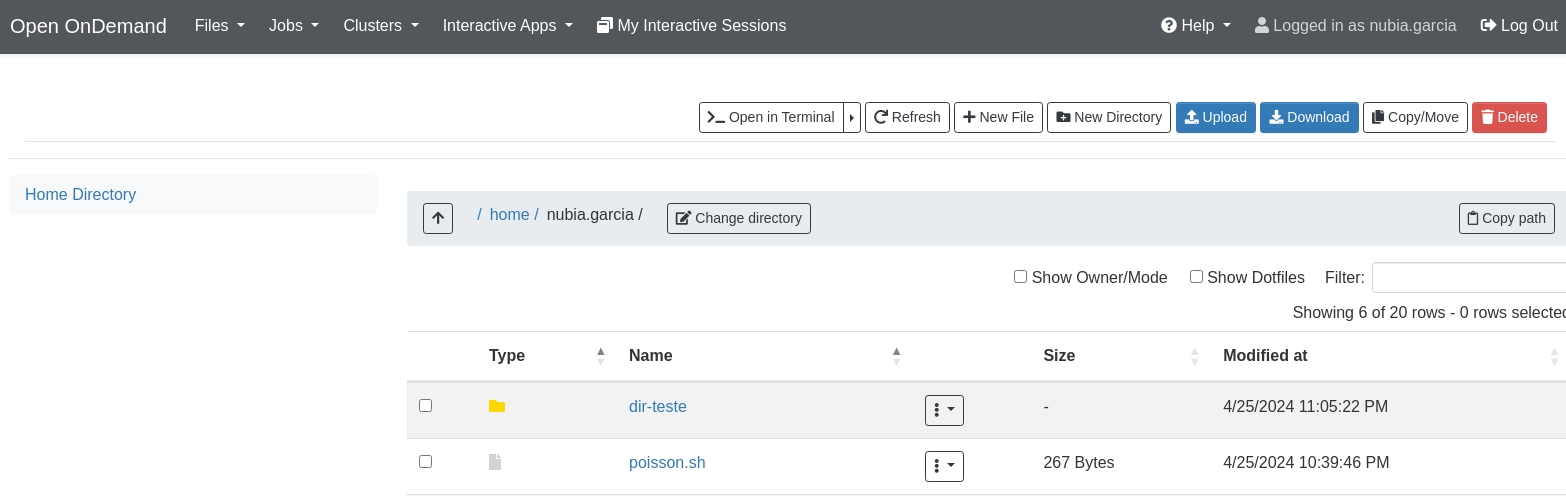Select the dir-teste row checkbox
The image size is (1566, 496).
426,406
